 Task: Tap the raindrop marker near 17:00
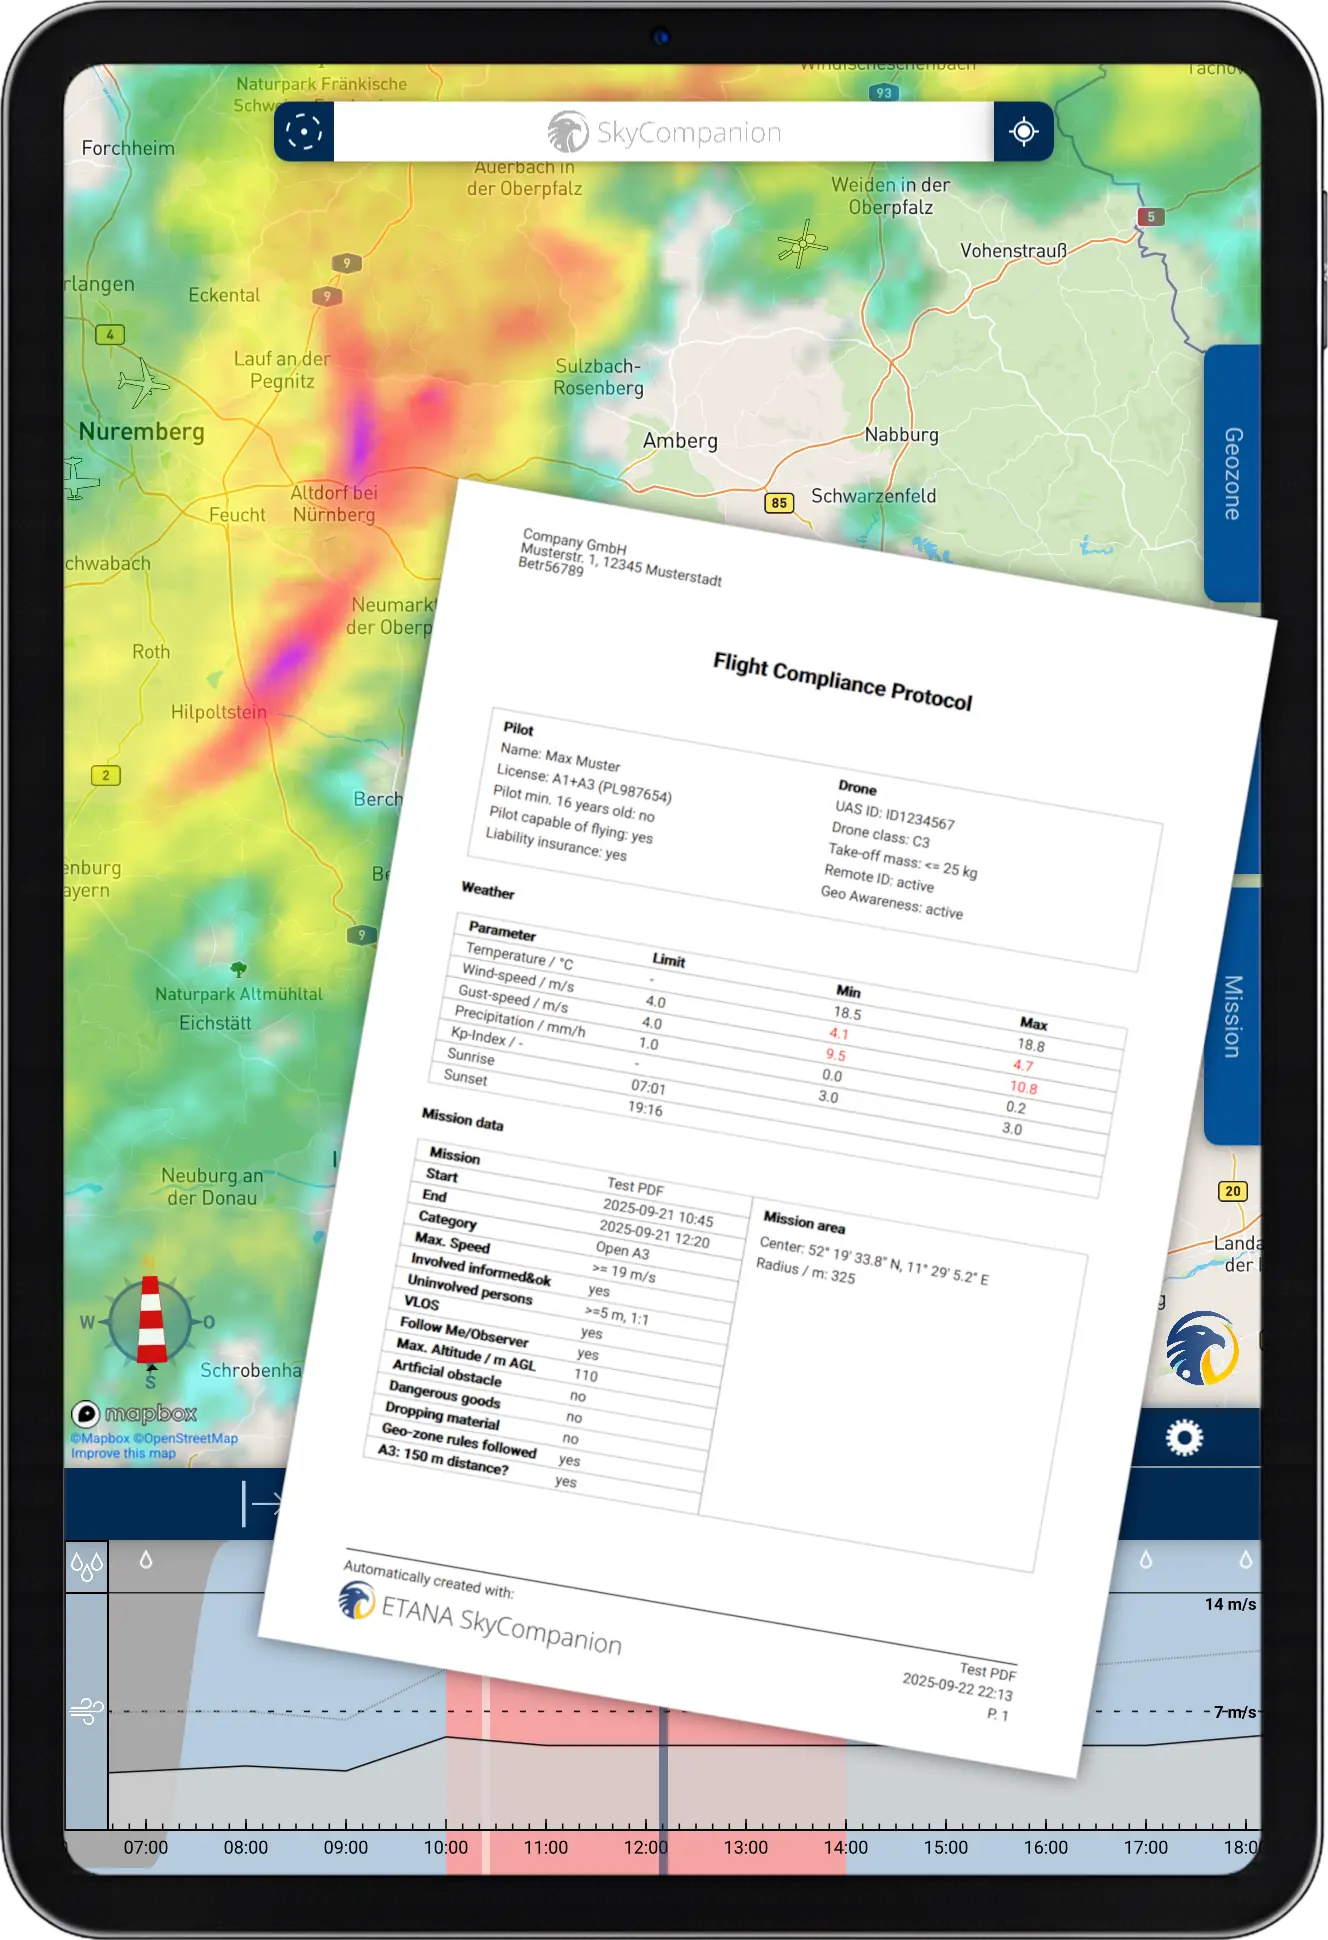point(1146,1560)
